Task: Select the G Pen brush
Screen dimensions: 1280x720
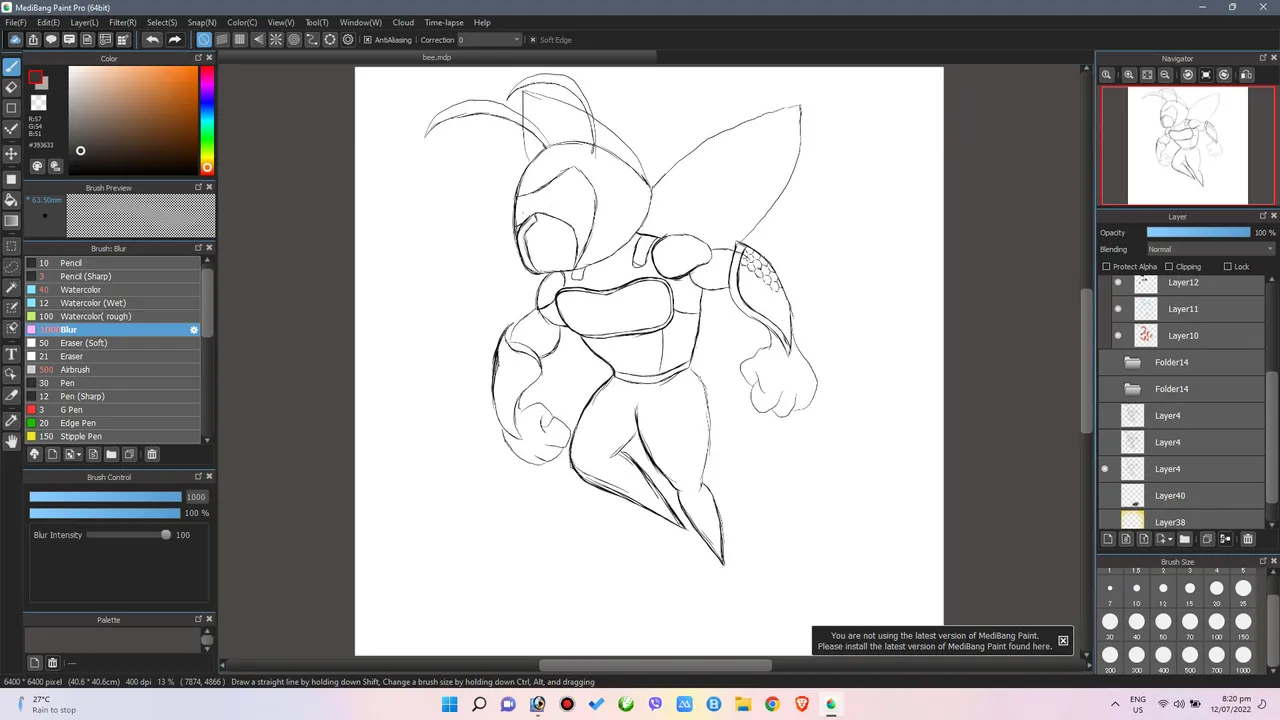Action: tap(113, 410)
